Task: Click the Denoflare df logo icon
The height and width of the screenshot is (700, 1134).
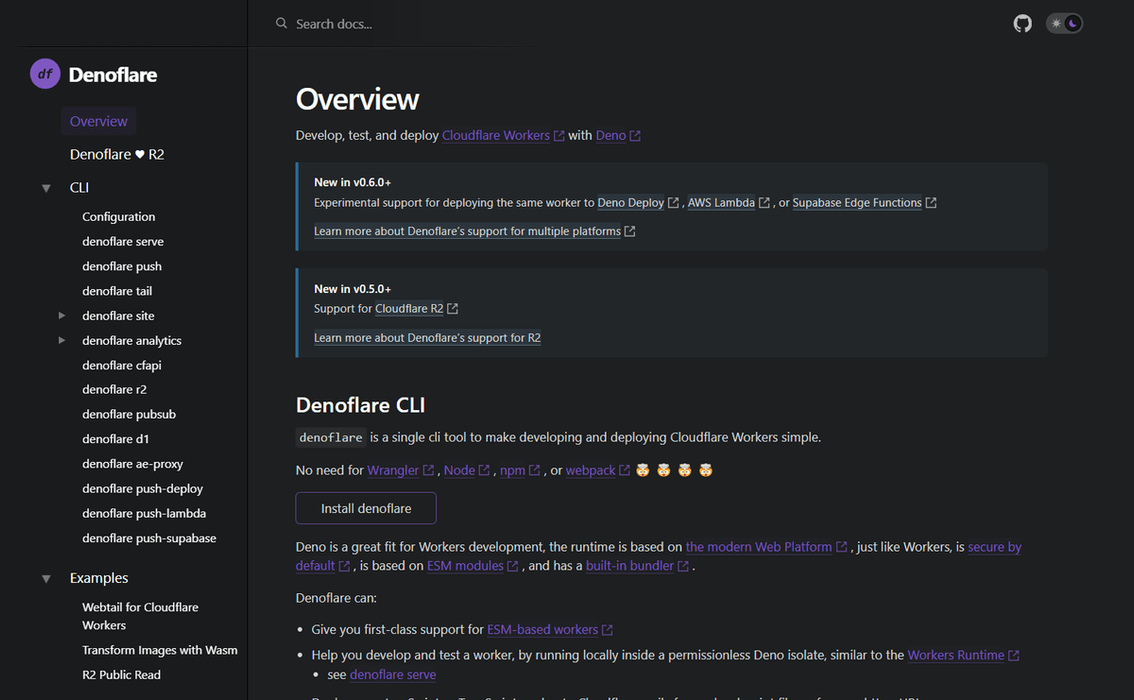Action: point(45,74)
